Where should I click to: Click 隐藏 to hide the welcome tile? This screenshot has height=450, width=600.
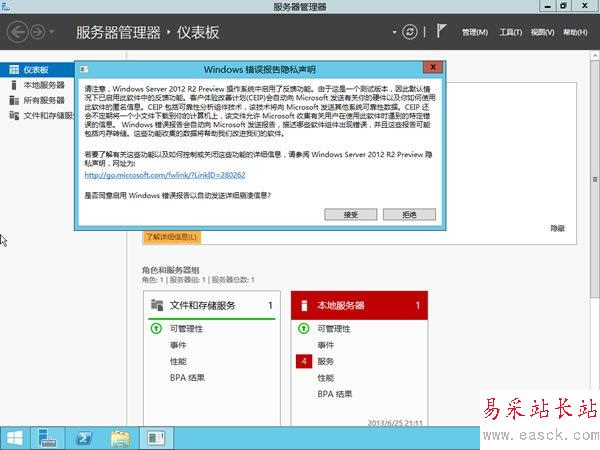coord(558,228)
